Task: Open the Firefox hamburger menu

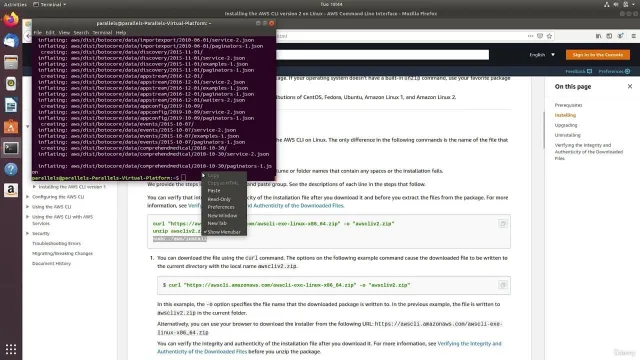Action: [633, 36]
